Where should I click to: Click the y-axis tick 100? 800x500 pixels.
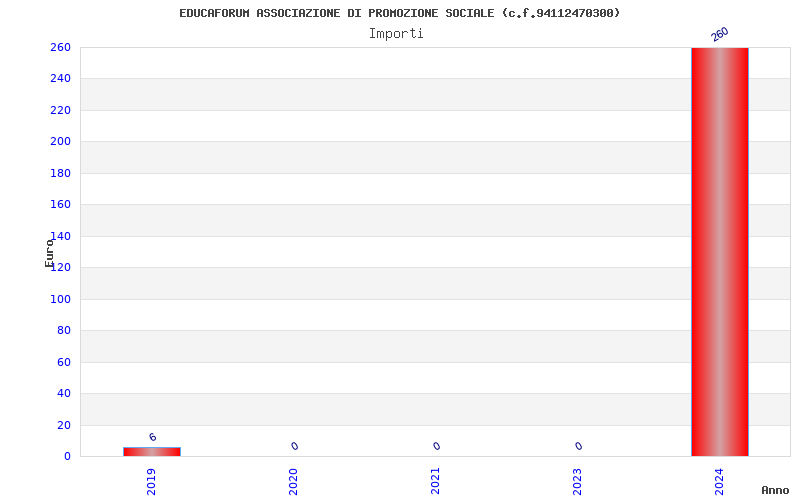[60, 299]
